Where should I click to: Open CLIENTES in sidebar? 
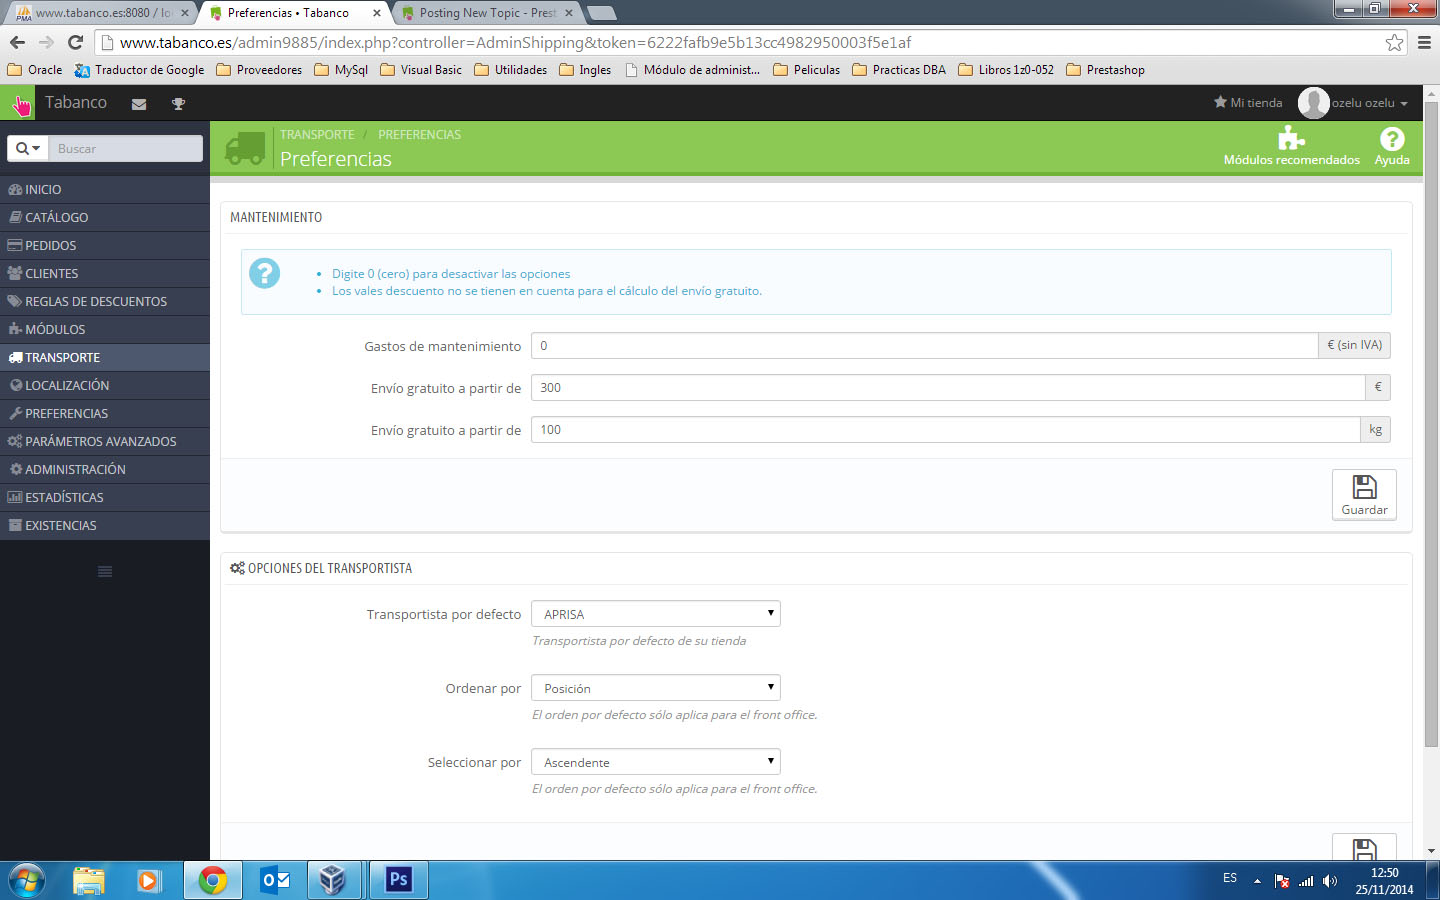coord(105,273)
